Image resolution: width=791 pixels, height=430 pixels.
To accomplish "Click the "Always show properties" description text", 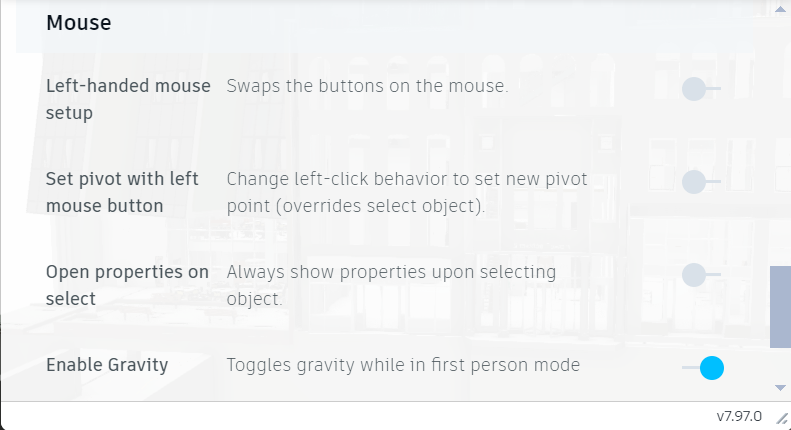I will coord(390,285).
